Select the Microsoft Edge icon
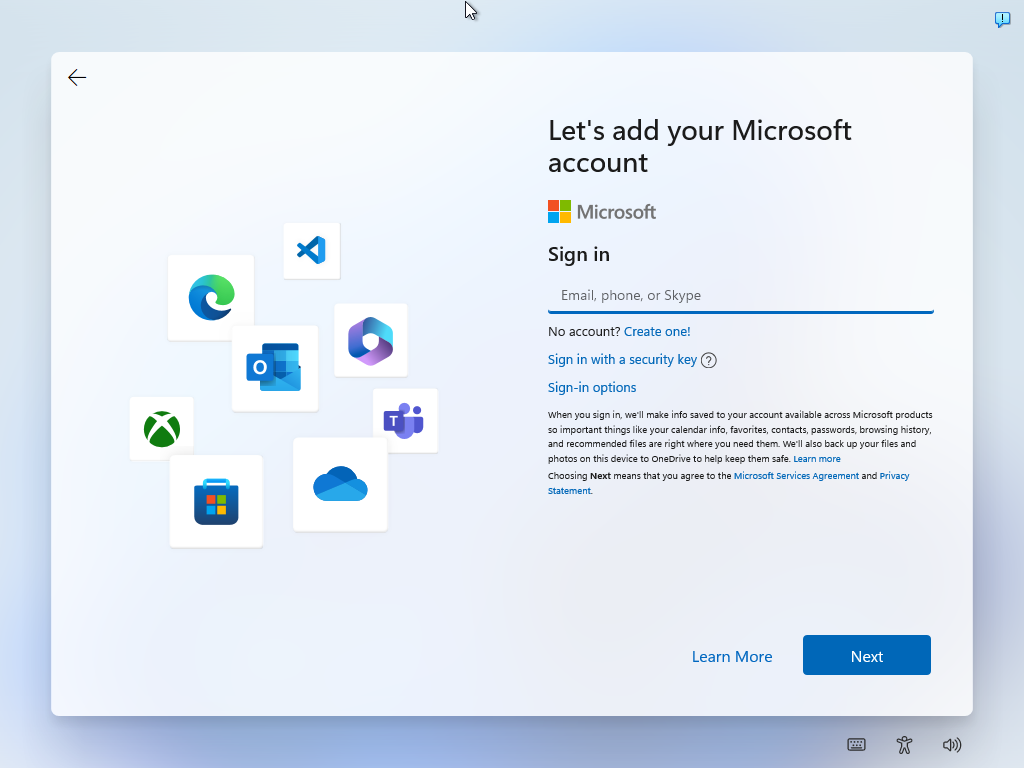1024x768 pixels. pos(210,297)
